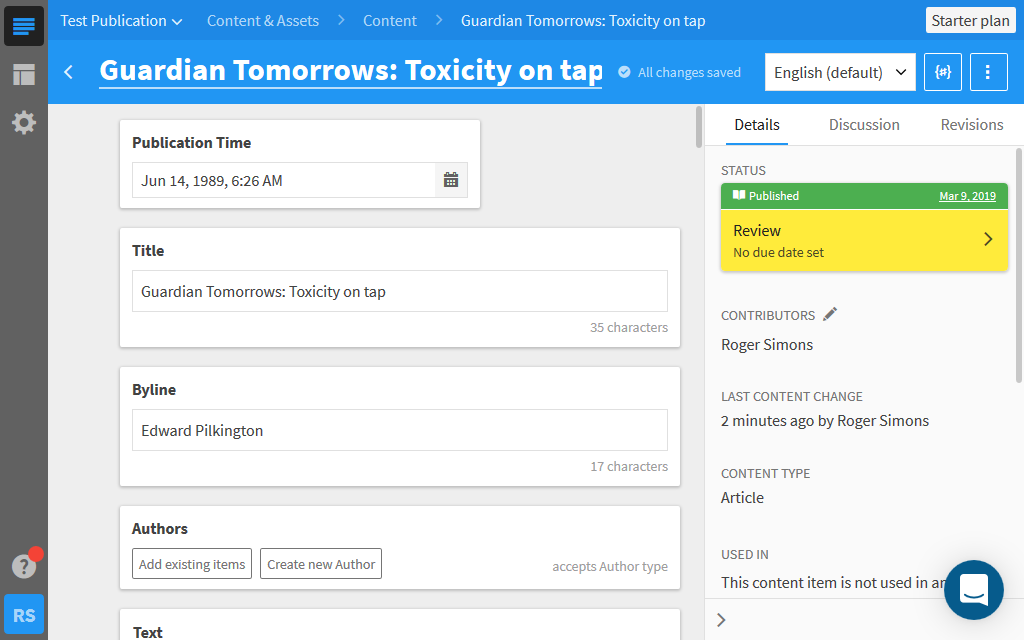This screenshot has width=1024, height=640.
Task: Open the Content & Assets sidebar icon
Action: (24, 26)
